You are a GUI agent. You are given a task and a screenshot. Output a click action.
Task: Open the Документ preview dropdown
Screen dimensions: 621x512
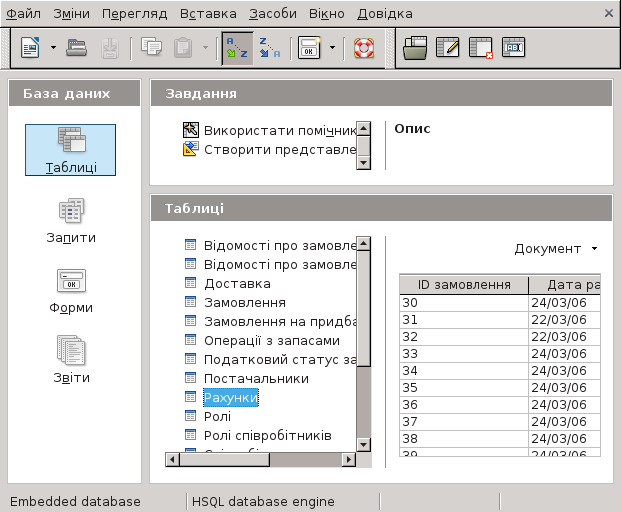tap(556, 249)
